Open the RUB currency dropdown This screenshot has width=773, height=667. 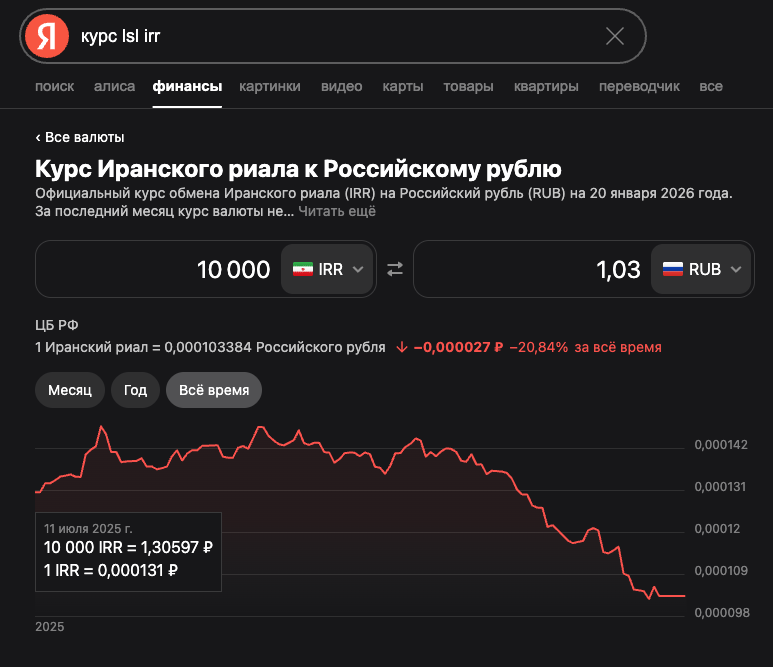[701, 269]
